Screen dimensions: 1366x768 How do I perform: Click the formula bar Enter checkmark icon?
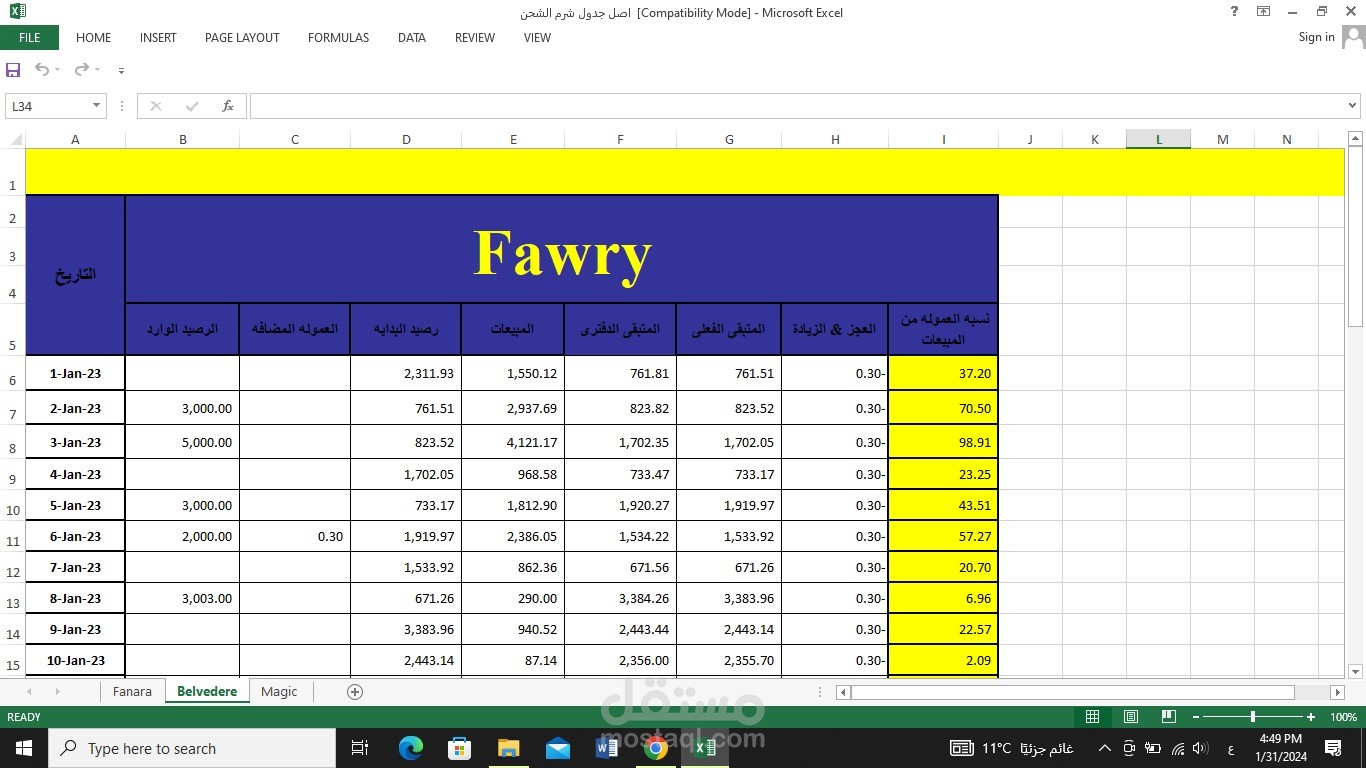(192, 106)
